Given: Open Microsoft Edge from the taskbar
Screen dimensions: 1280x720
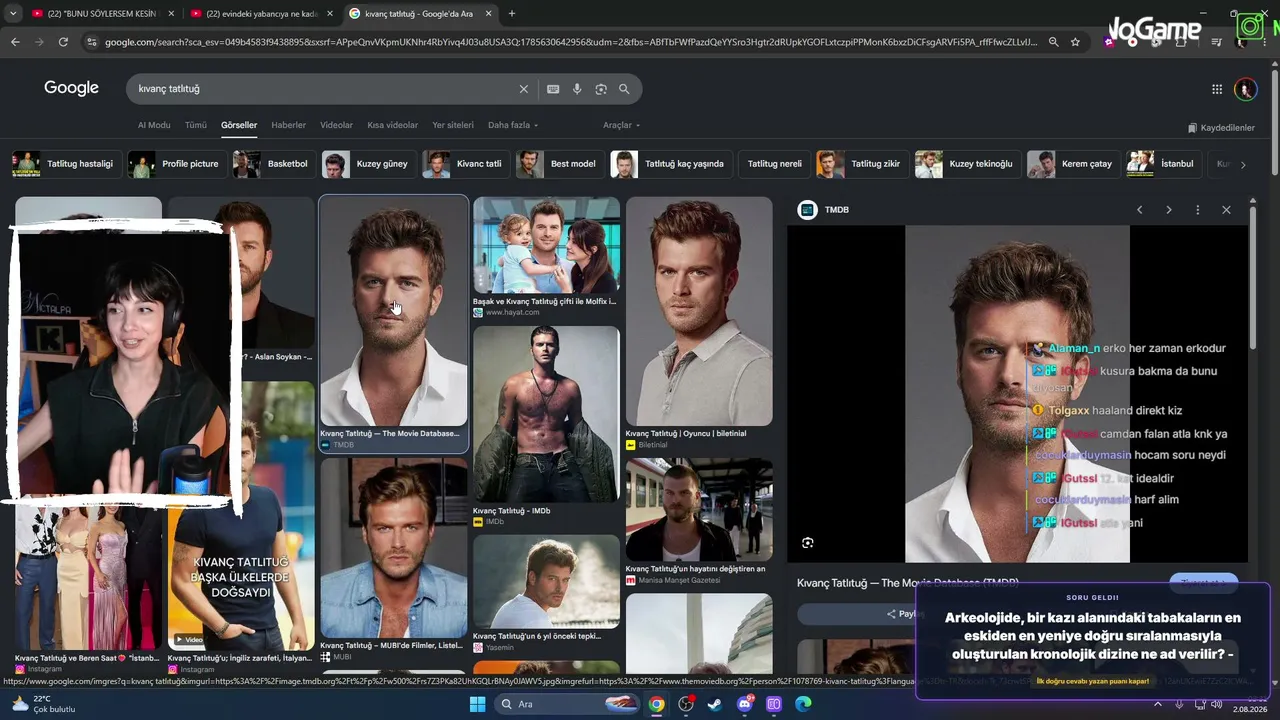Looking at the screenshot, I should [x=804, y=704].
